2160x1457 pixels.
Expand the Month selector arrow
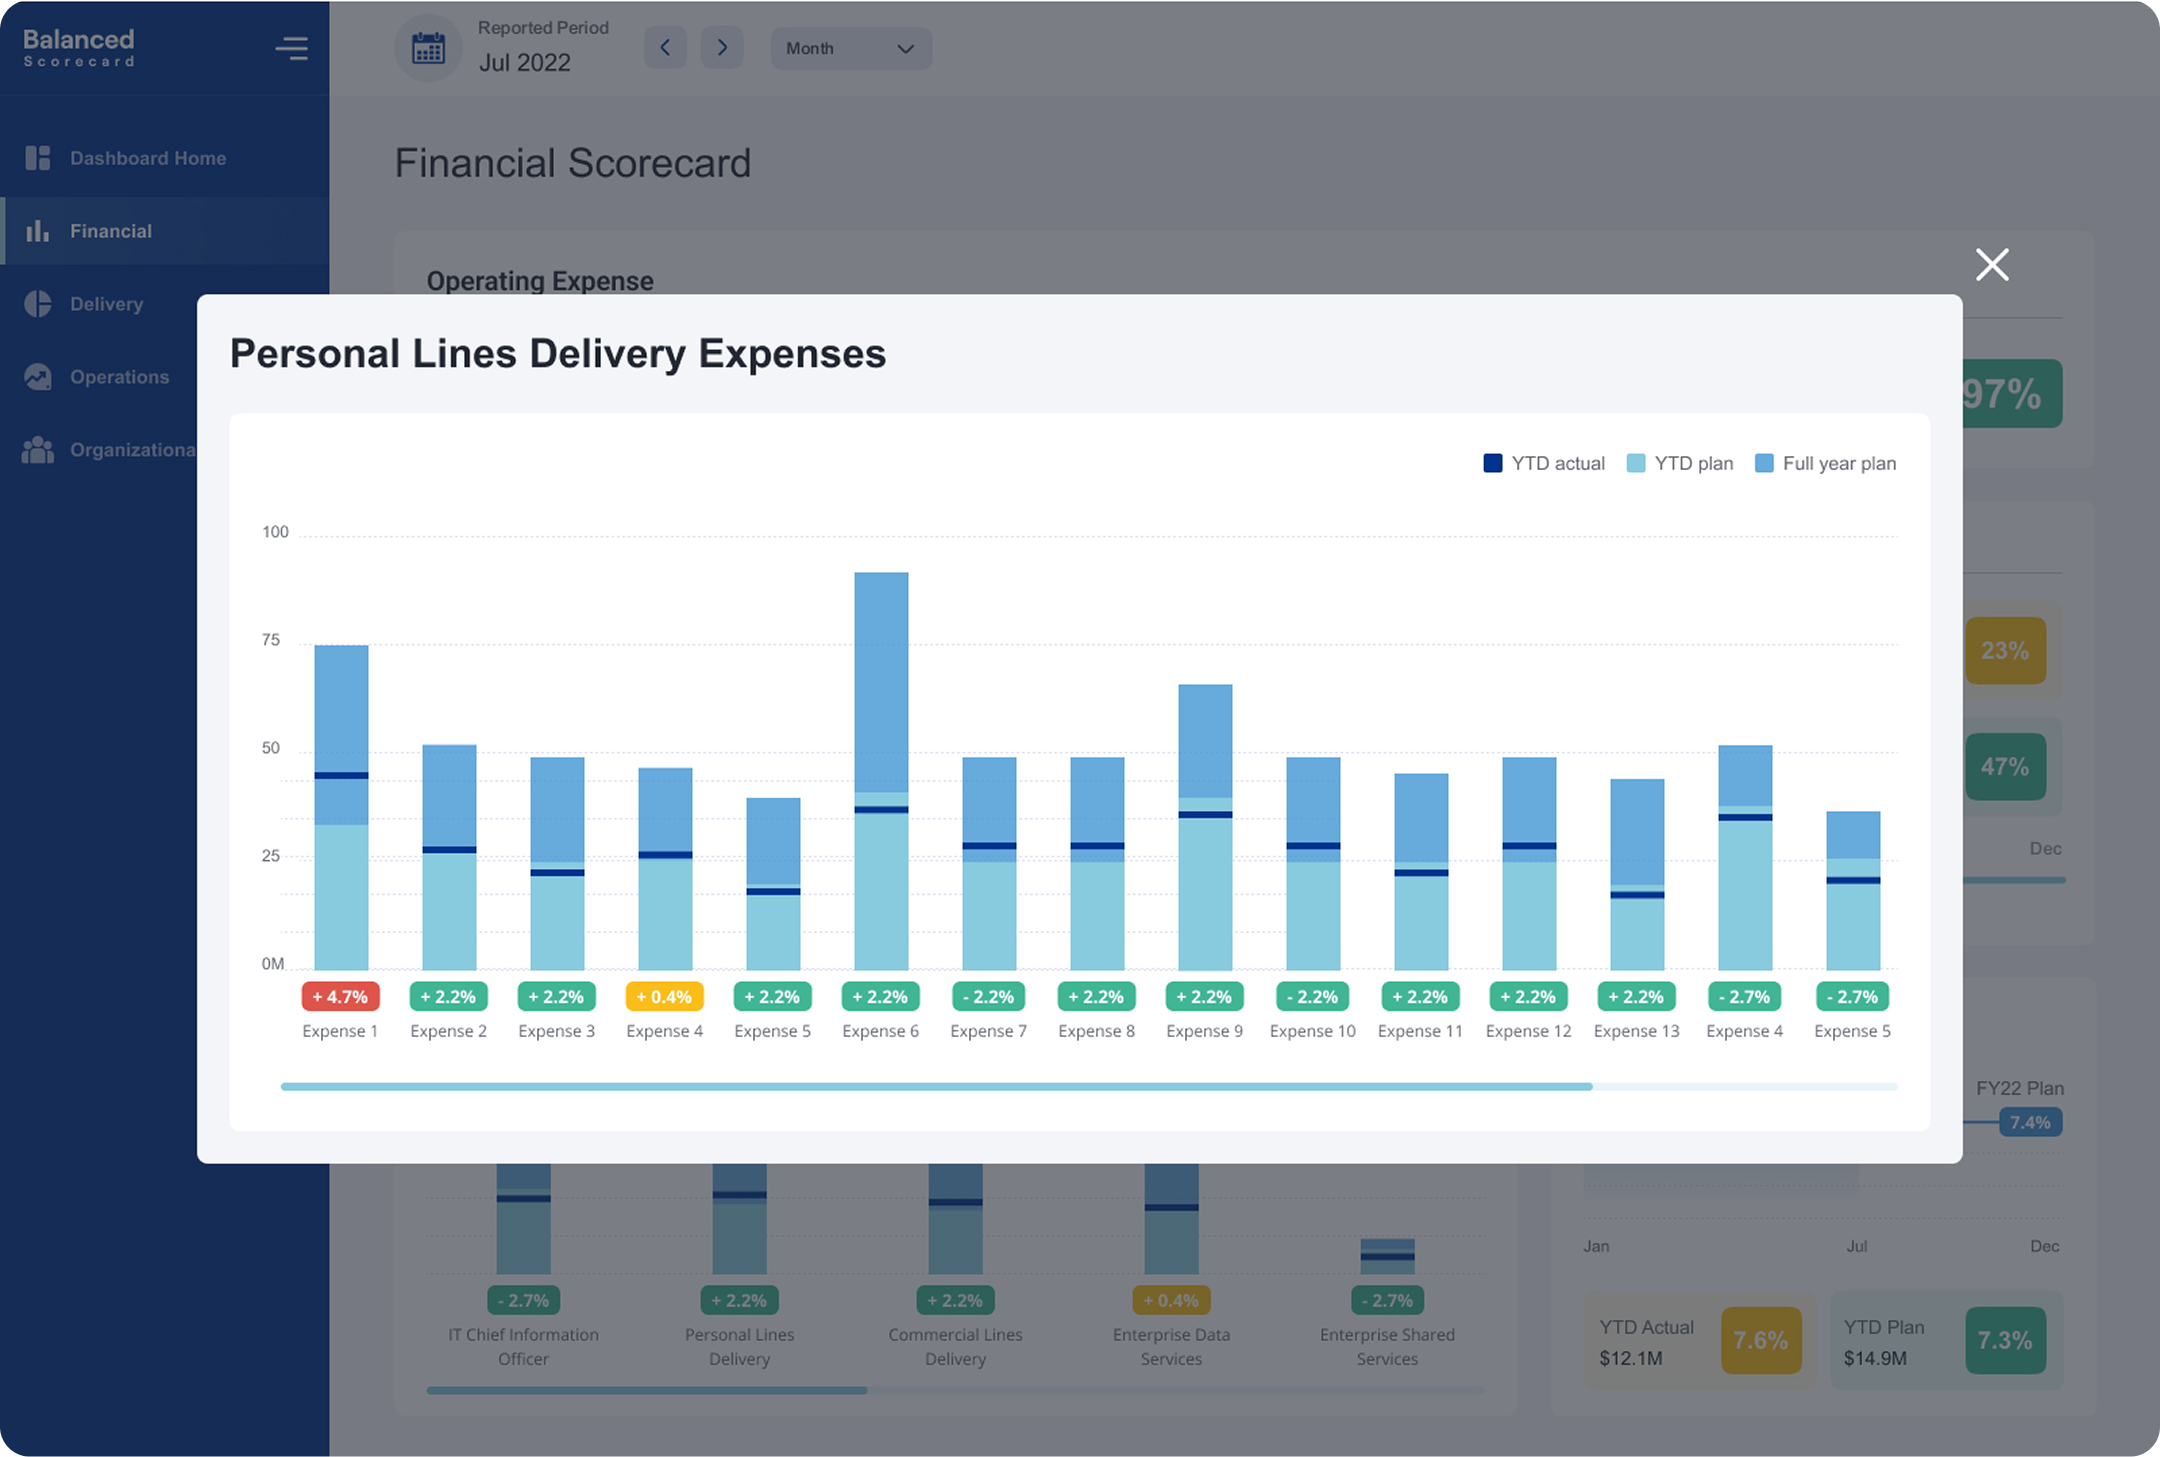pos(906,48)
